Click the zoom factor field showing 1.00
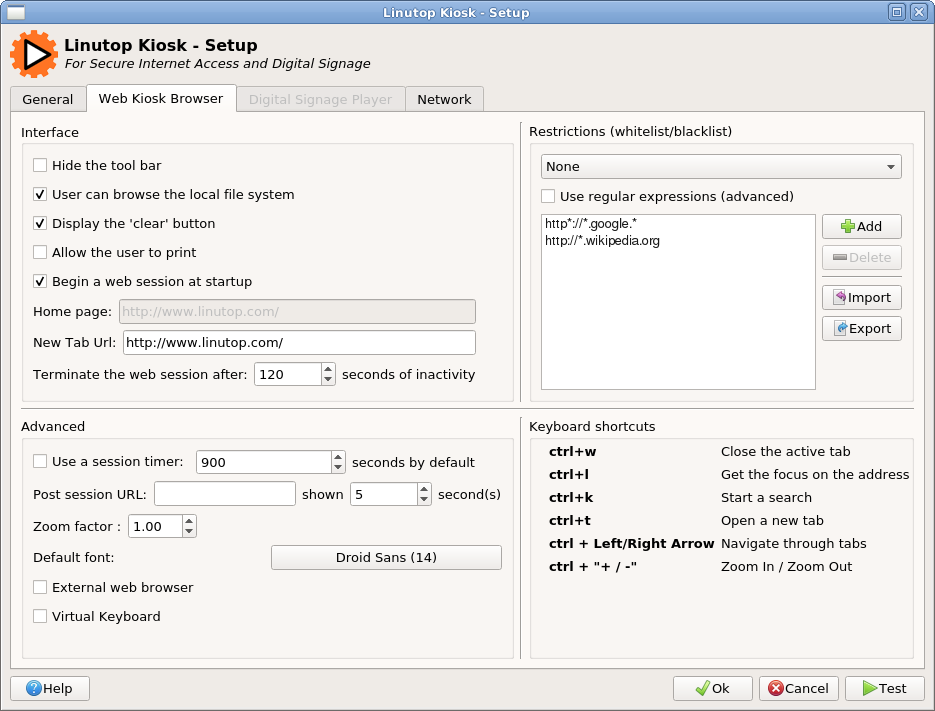 [x=156, y=526]
